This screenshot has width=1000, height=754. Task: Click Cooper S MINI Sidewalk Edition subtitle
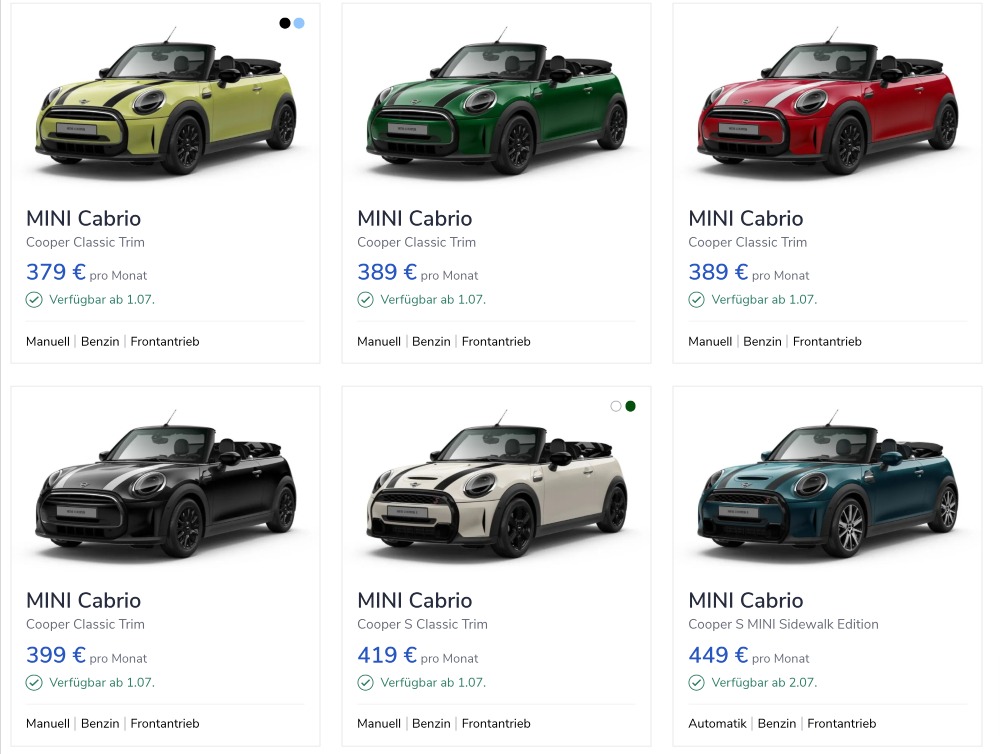tap(783, 625)
